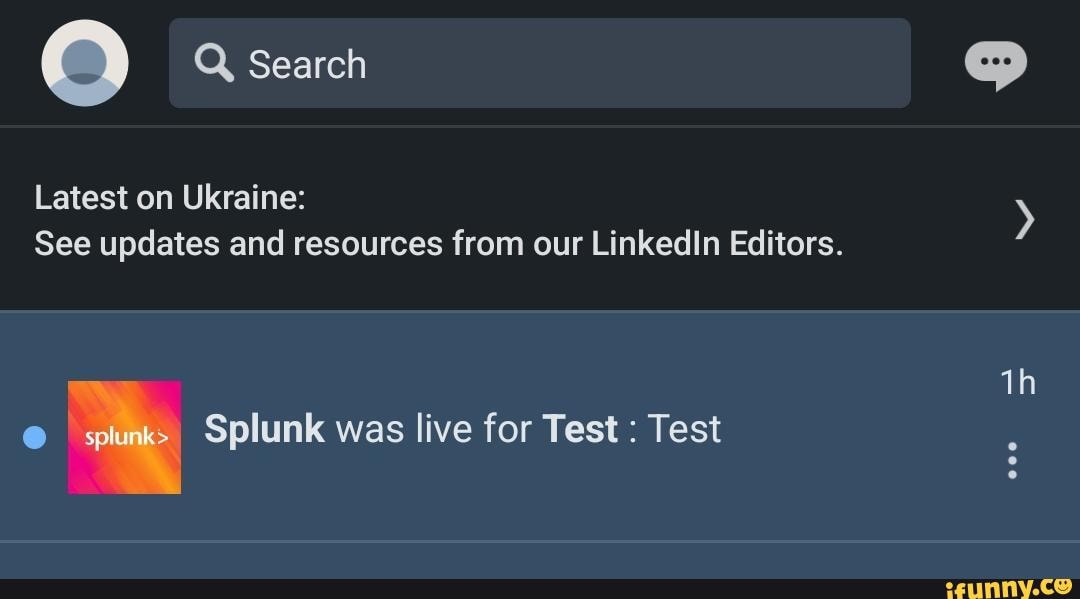Mark the live video alert unread via its dot
The height and width of the screenshot is (599, 1080).
pos(35,437)
